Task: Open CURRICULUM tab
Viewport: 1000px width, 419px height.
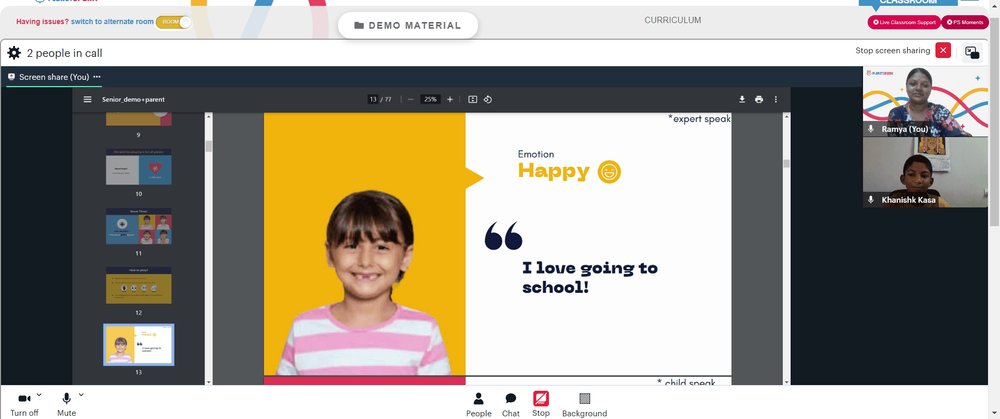Action: (x=672, y=20)
